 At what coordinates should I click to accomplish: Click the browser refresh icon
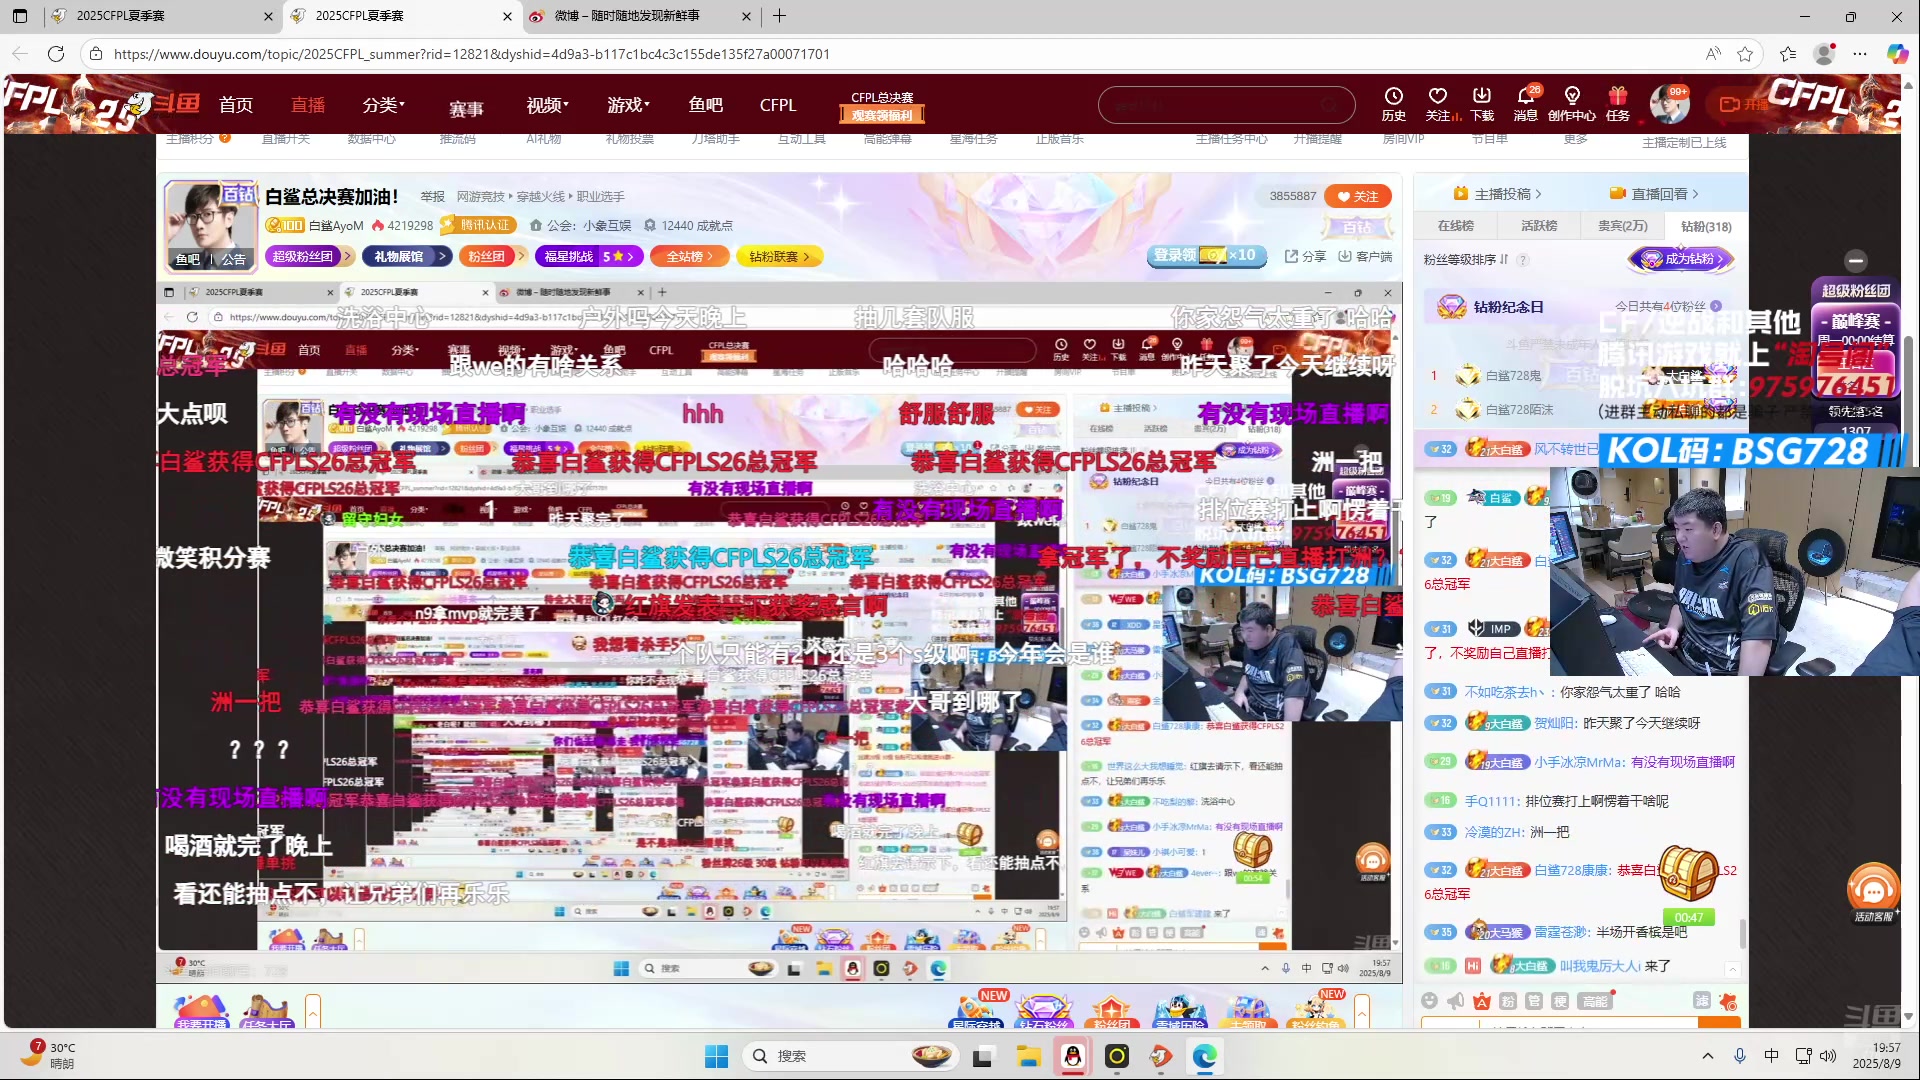pyautogui.click(x=56, y=54)
